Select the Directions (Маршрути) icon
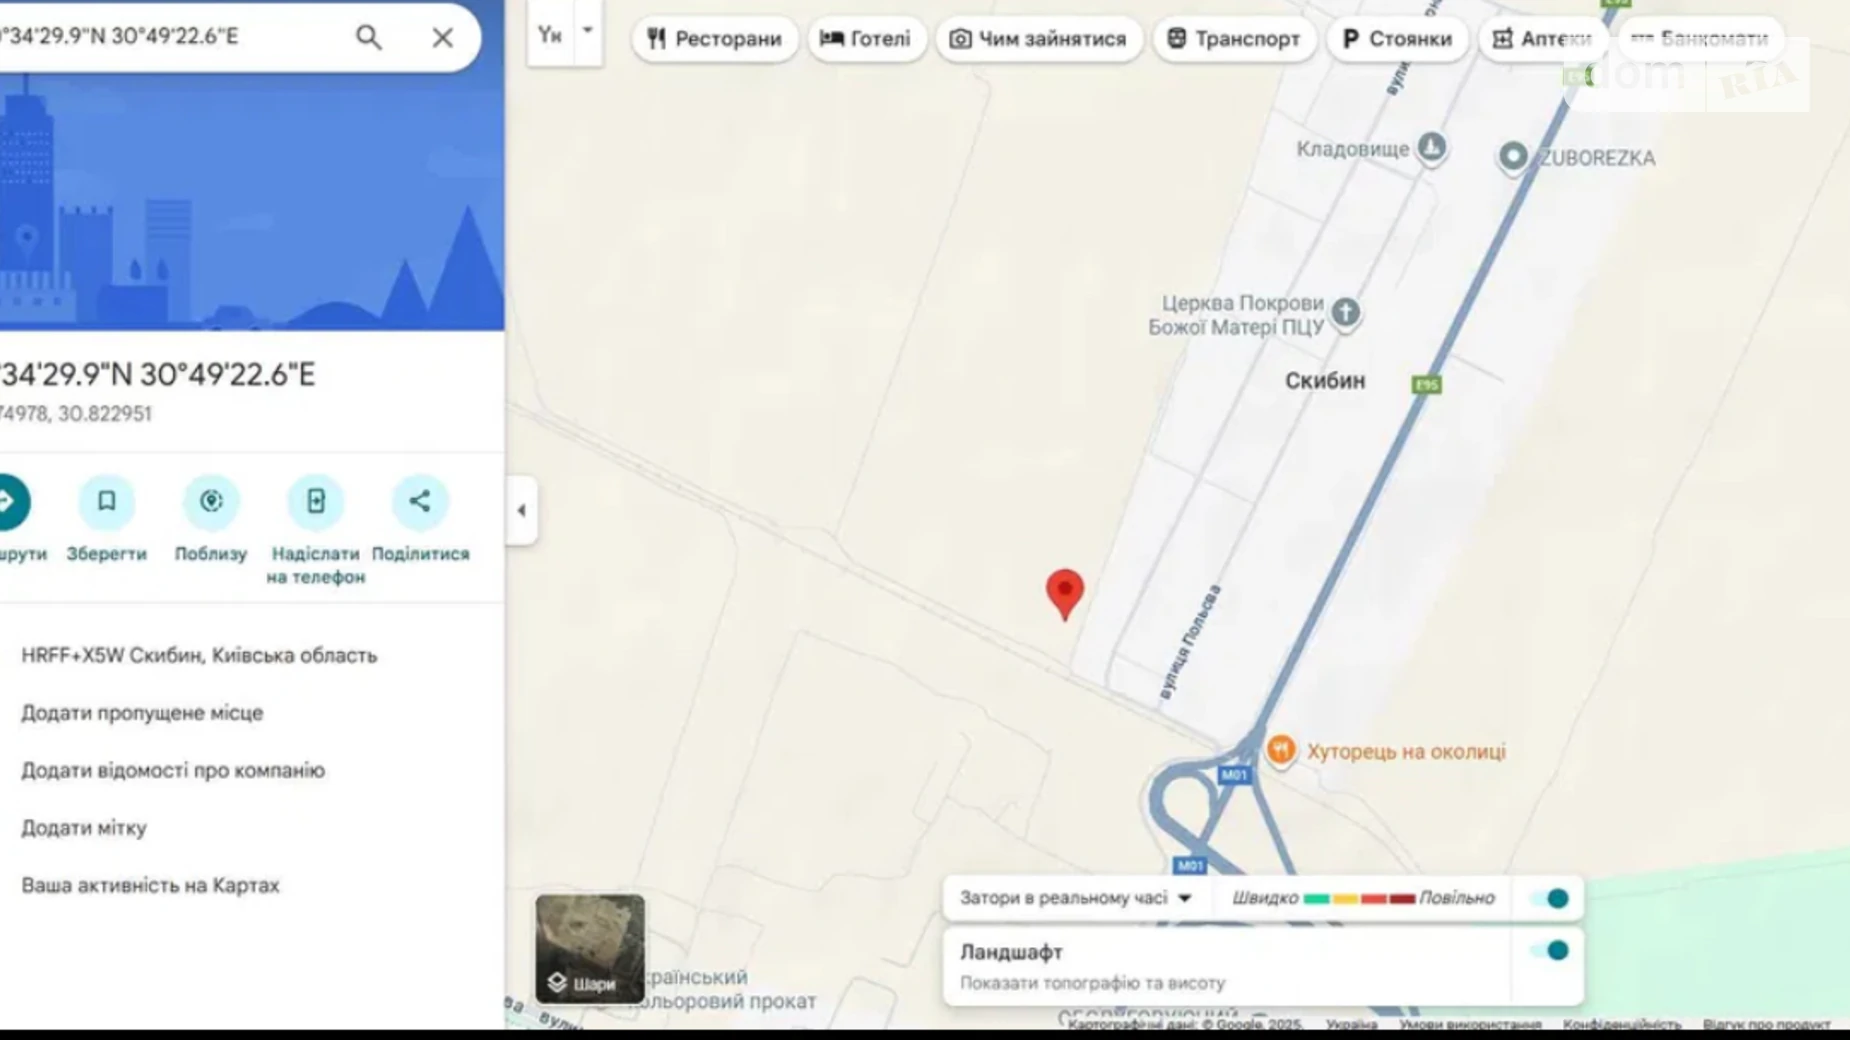Screen dimensions: 1850x1040 tap(9, 502)
